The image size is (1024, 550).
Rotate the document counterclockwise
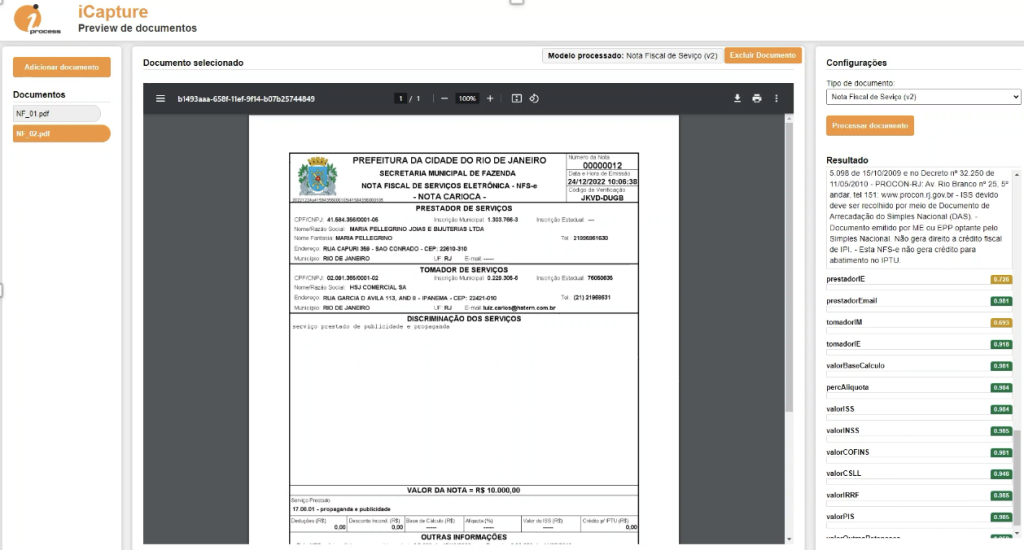[534, 99]
